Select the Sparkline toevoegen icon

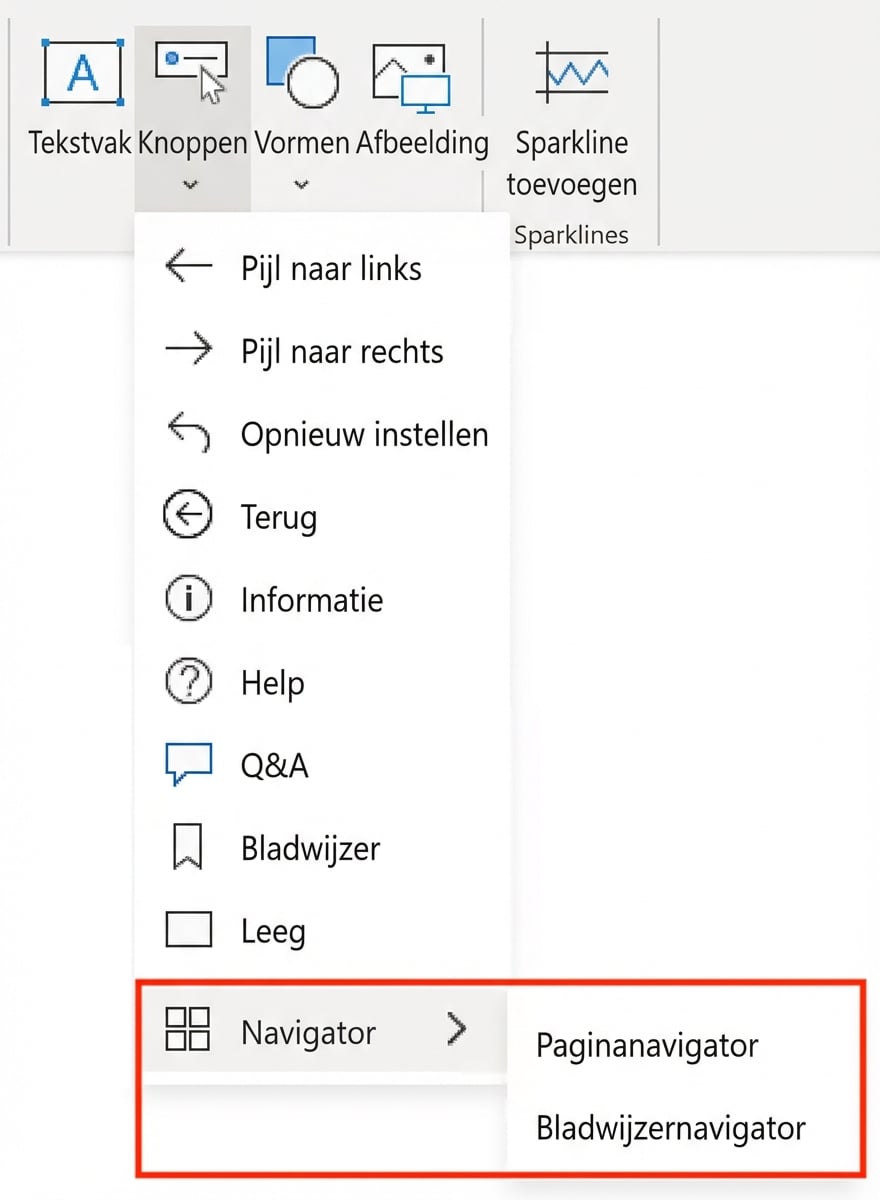point(571,70)
